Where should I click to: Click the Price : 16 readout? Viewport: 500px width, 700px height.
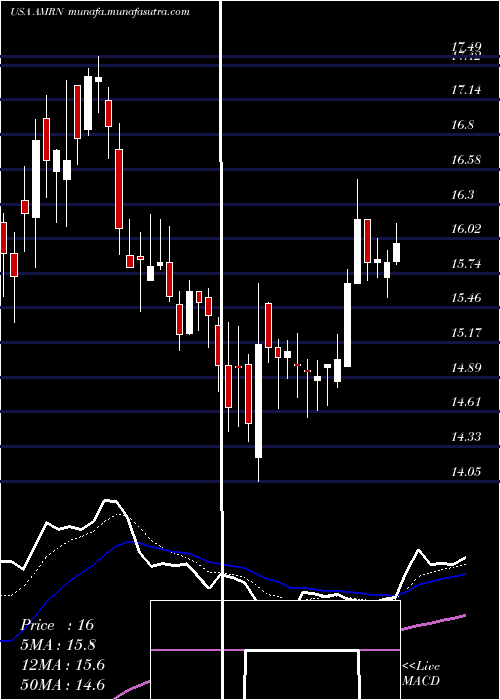(x=58, y=625)
